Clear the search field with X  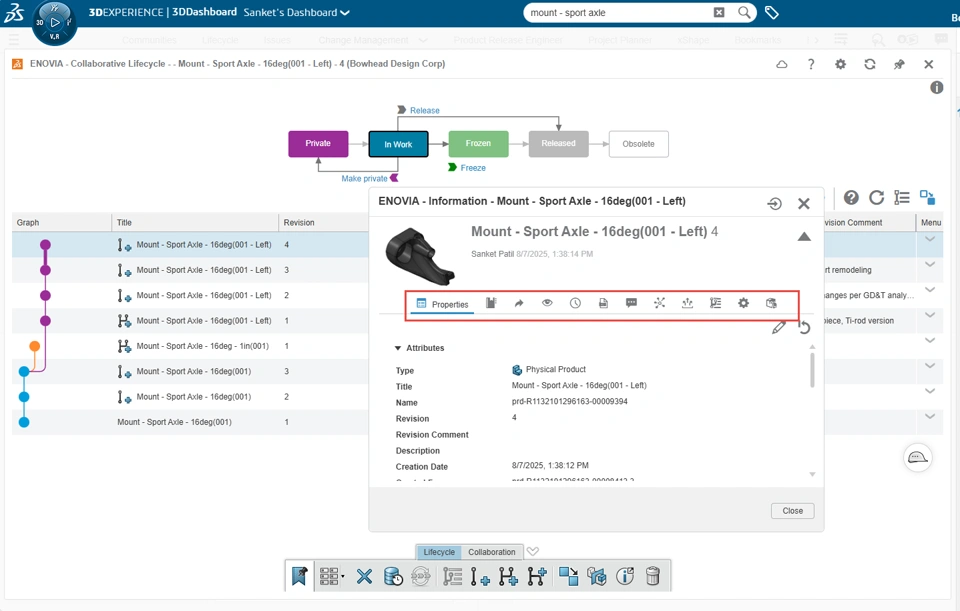719,12
